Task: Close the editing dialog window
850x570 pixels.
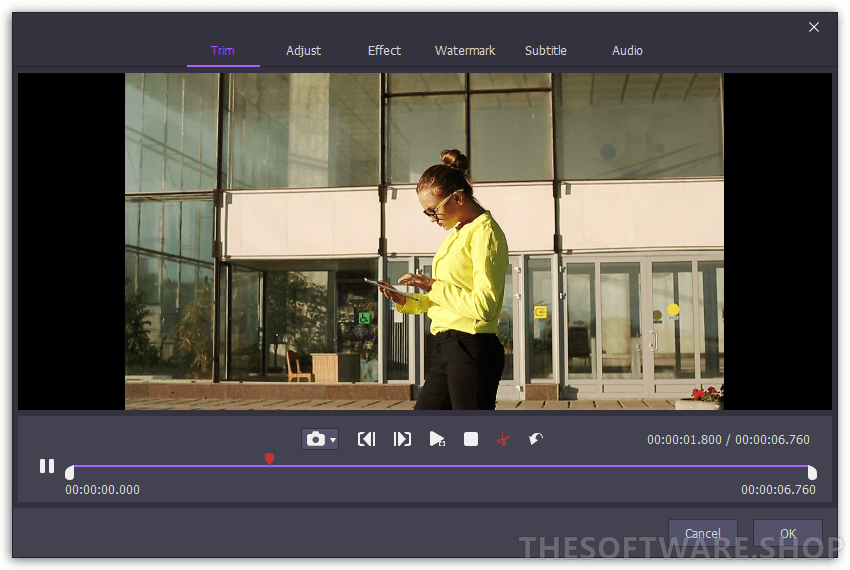Action: [814, 27]
